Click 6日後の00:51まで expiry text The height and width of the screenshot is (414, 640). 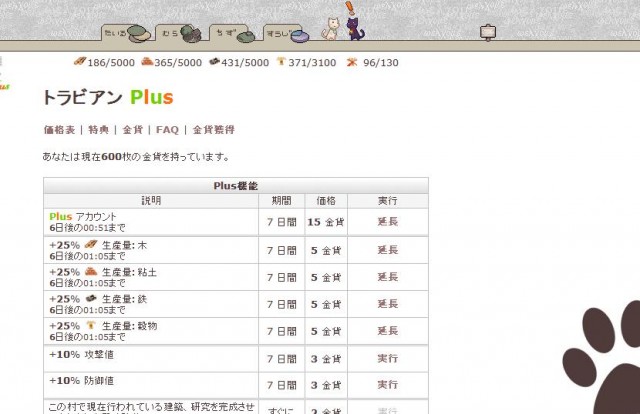pos(87,228)
